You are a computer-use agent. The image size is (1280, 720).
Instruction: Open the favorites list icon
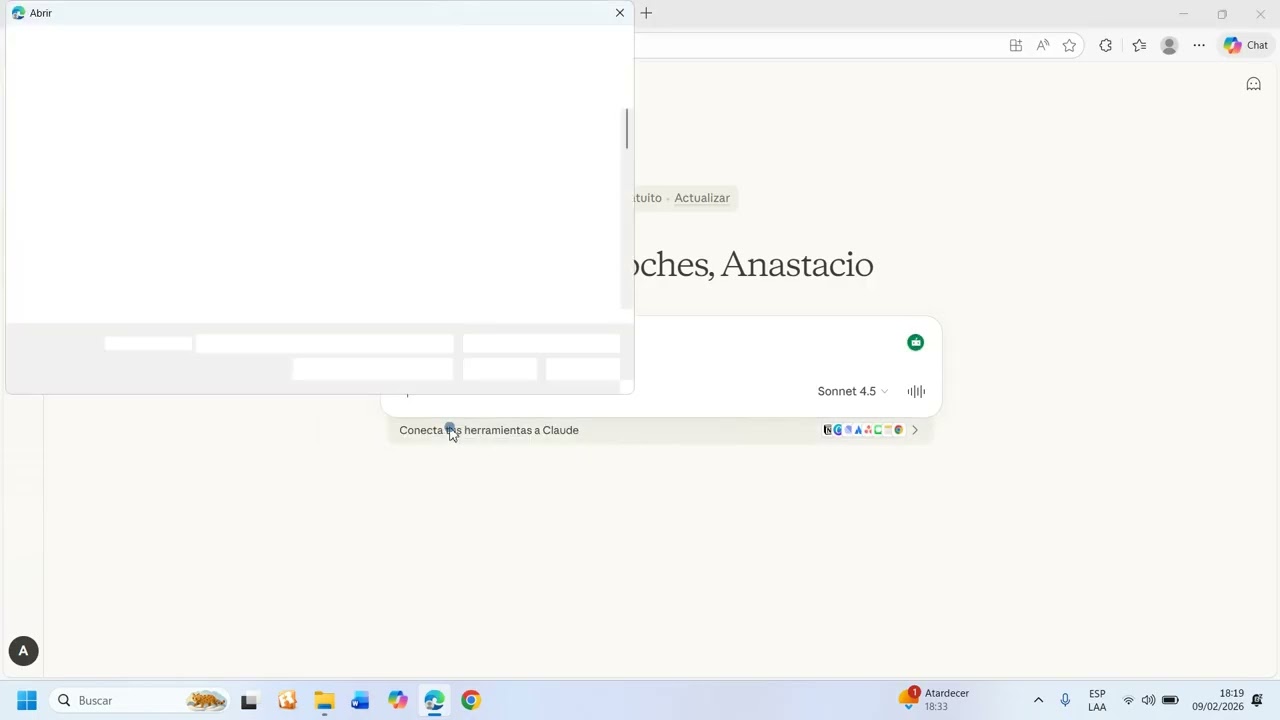click(x=1139, y=45)
